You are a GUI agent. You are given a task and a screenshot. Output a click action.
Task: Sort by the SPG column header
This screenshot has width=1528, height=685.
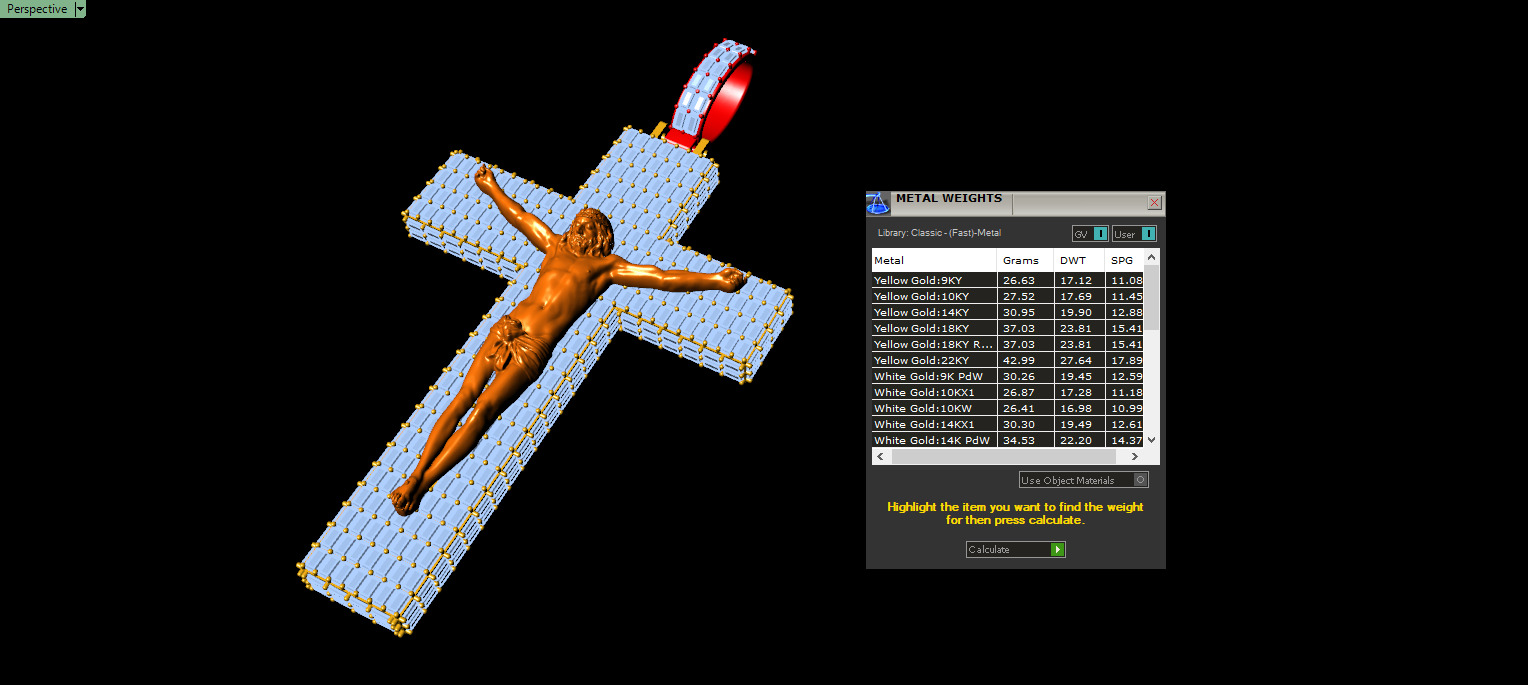[x=1124, y=260]
